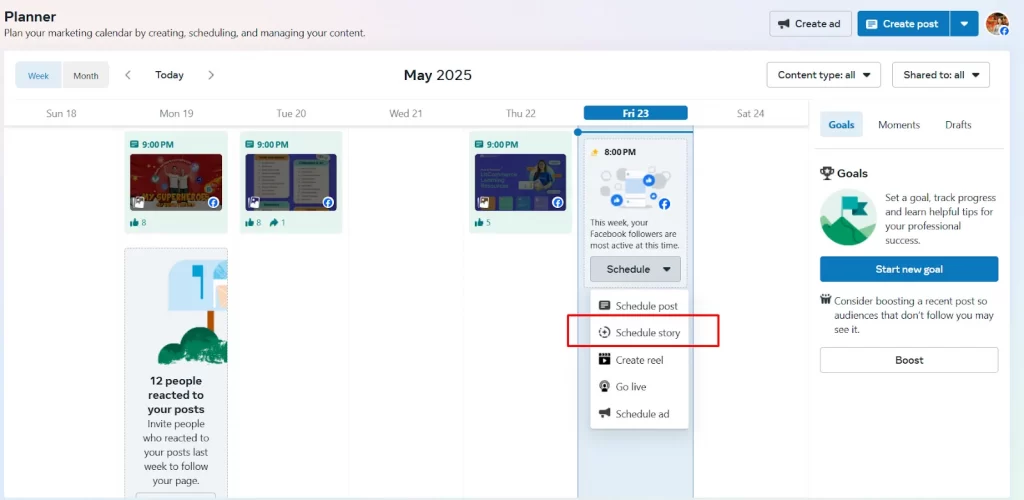This screenshot has width=1024, height=500.
Task: Click photo icon on Thursday post
Action: 483,202
